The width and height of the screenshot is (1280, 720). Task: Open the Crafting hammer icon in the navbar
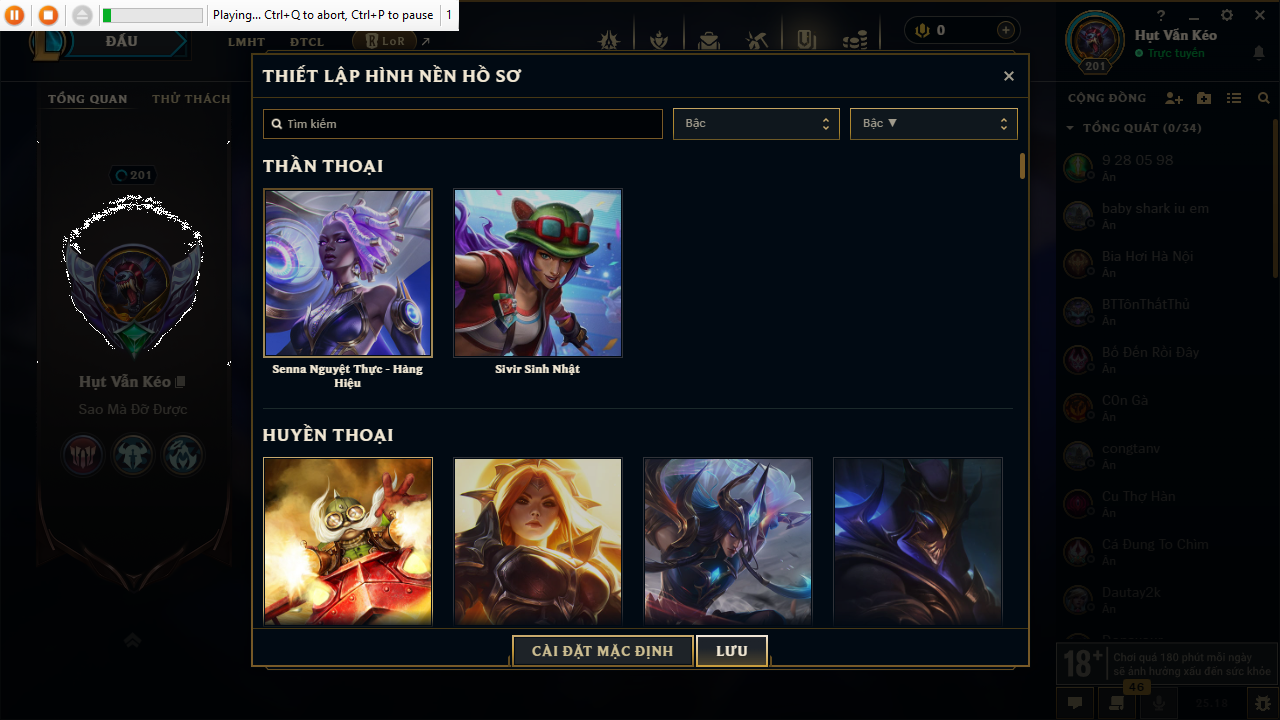tap(756, 40)
